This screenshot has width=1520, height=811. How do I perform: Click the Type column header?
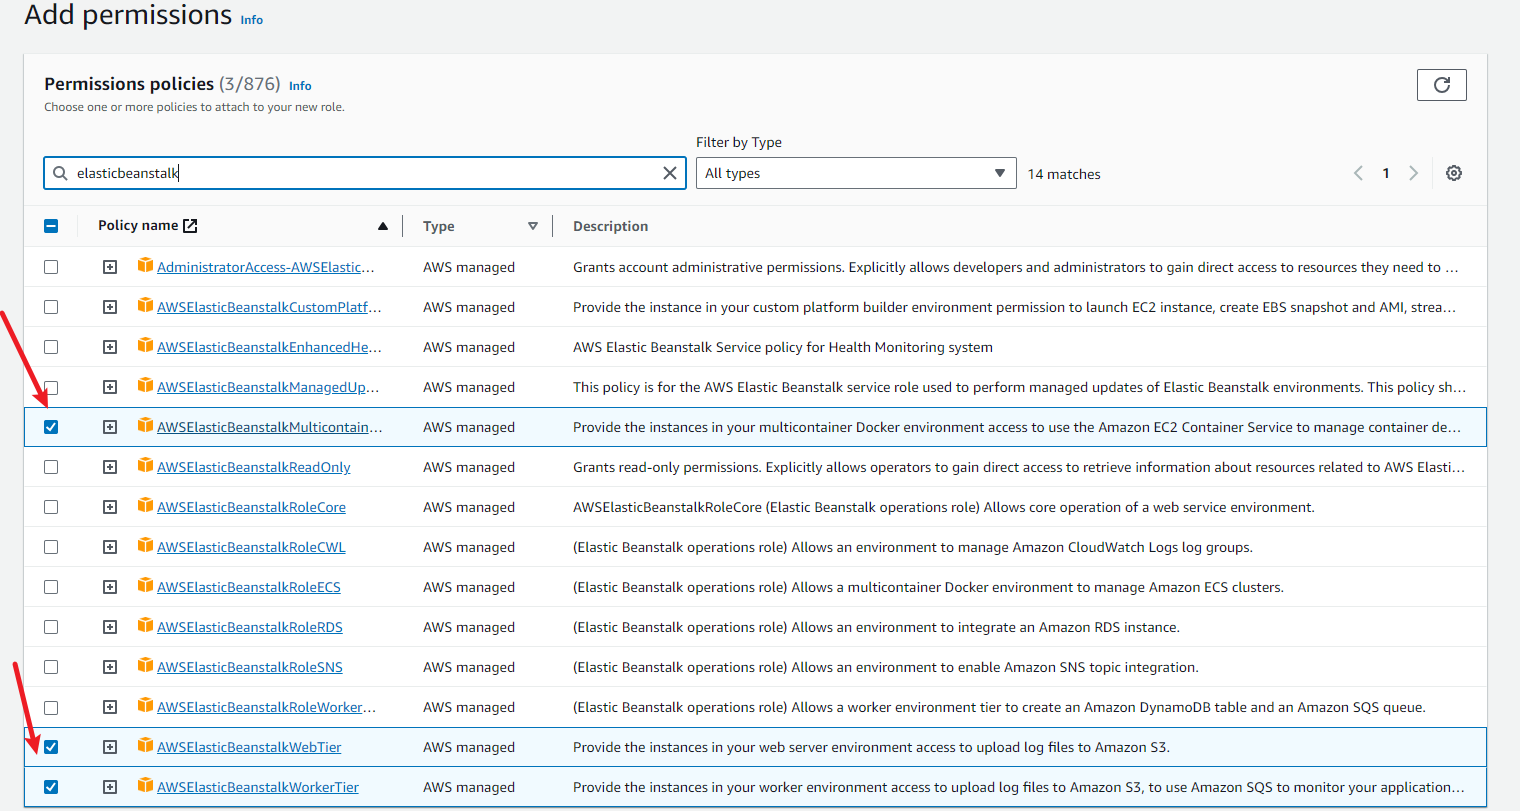[x=439, y=226]
